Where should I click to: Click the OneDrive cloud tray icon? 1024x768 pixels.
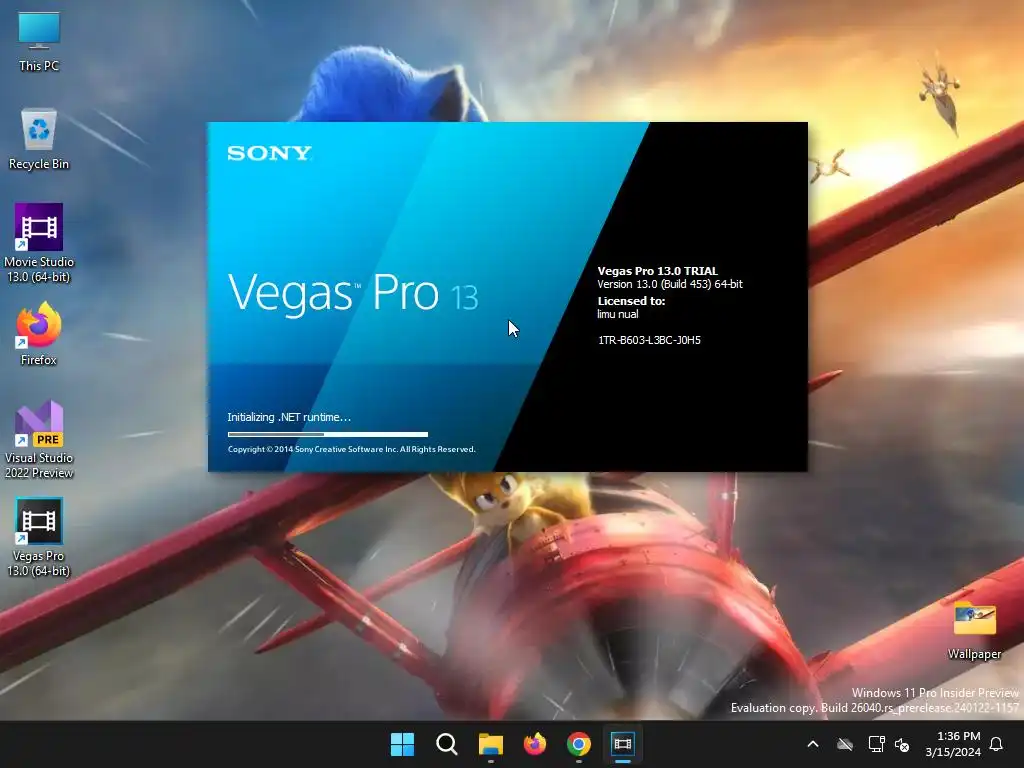click(845, 744)
